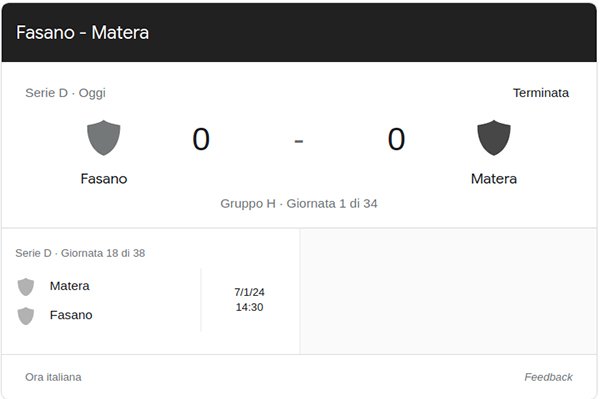Select Fasano in the upcoming match row
The width and height of the screenshot is (600, 399).
coord(71,315)
